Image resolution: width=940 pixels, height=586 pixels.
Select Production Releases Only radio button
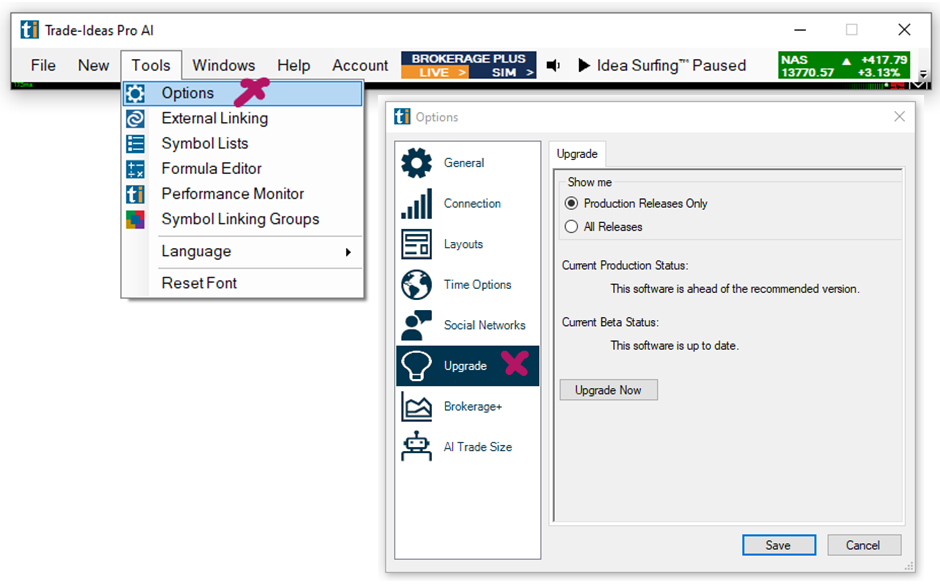point(572,203)
